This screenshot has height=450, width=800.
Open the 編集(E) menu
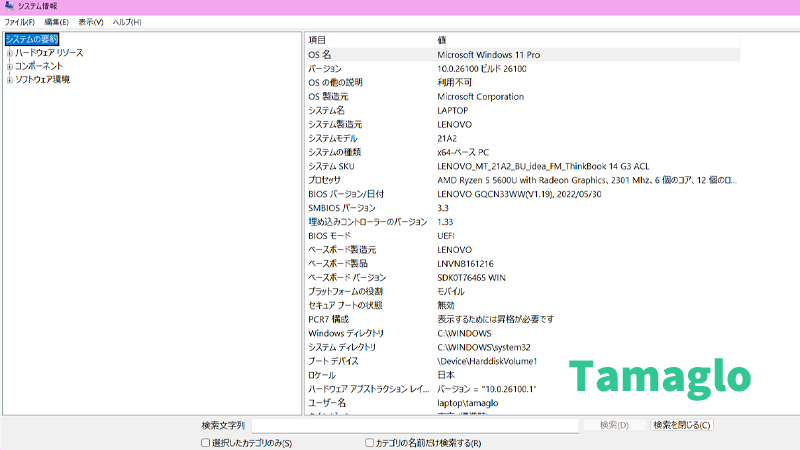tap(56, 22)
